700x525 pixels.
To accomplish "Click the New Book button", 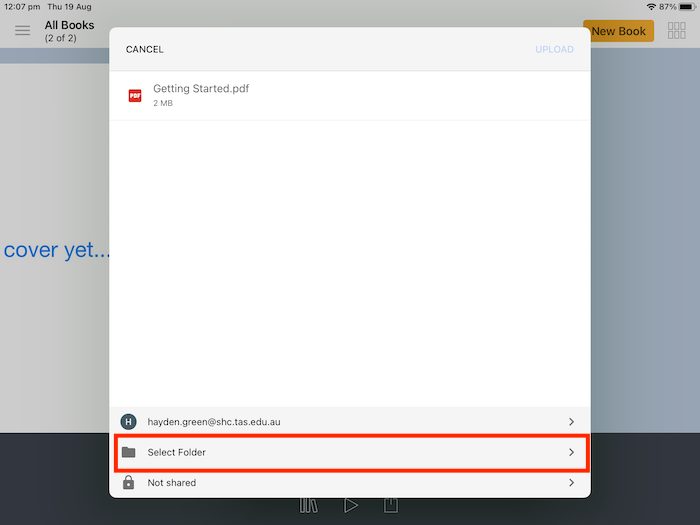I will tap(618, 31).
